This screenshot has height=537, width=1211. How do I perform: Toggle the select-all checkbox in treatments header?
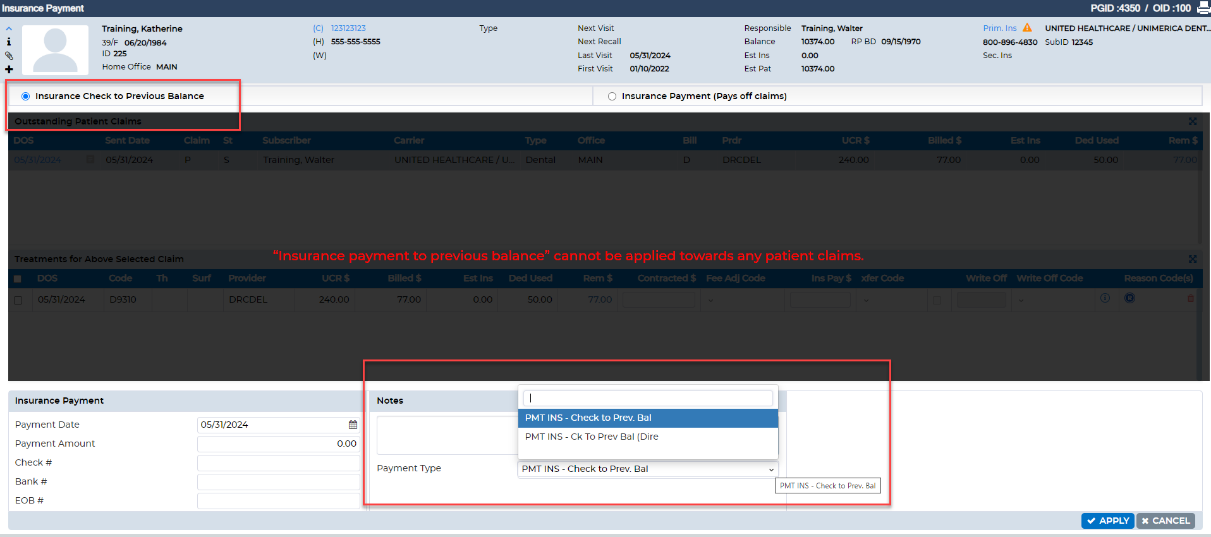pyautogui.click(x=18, y=278)
